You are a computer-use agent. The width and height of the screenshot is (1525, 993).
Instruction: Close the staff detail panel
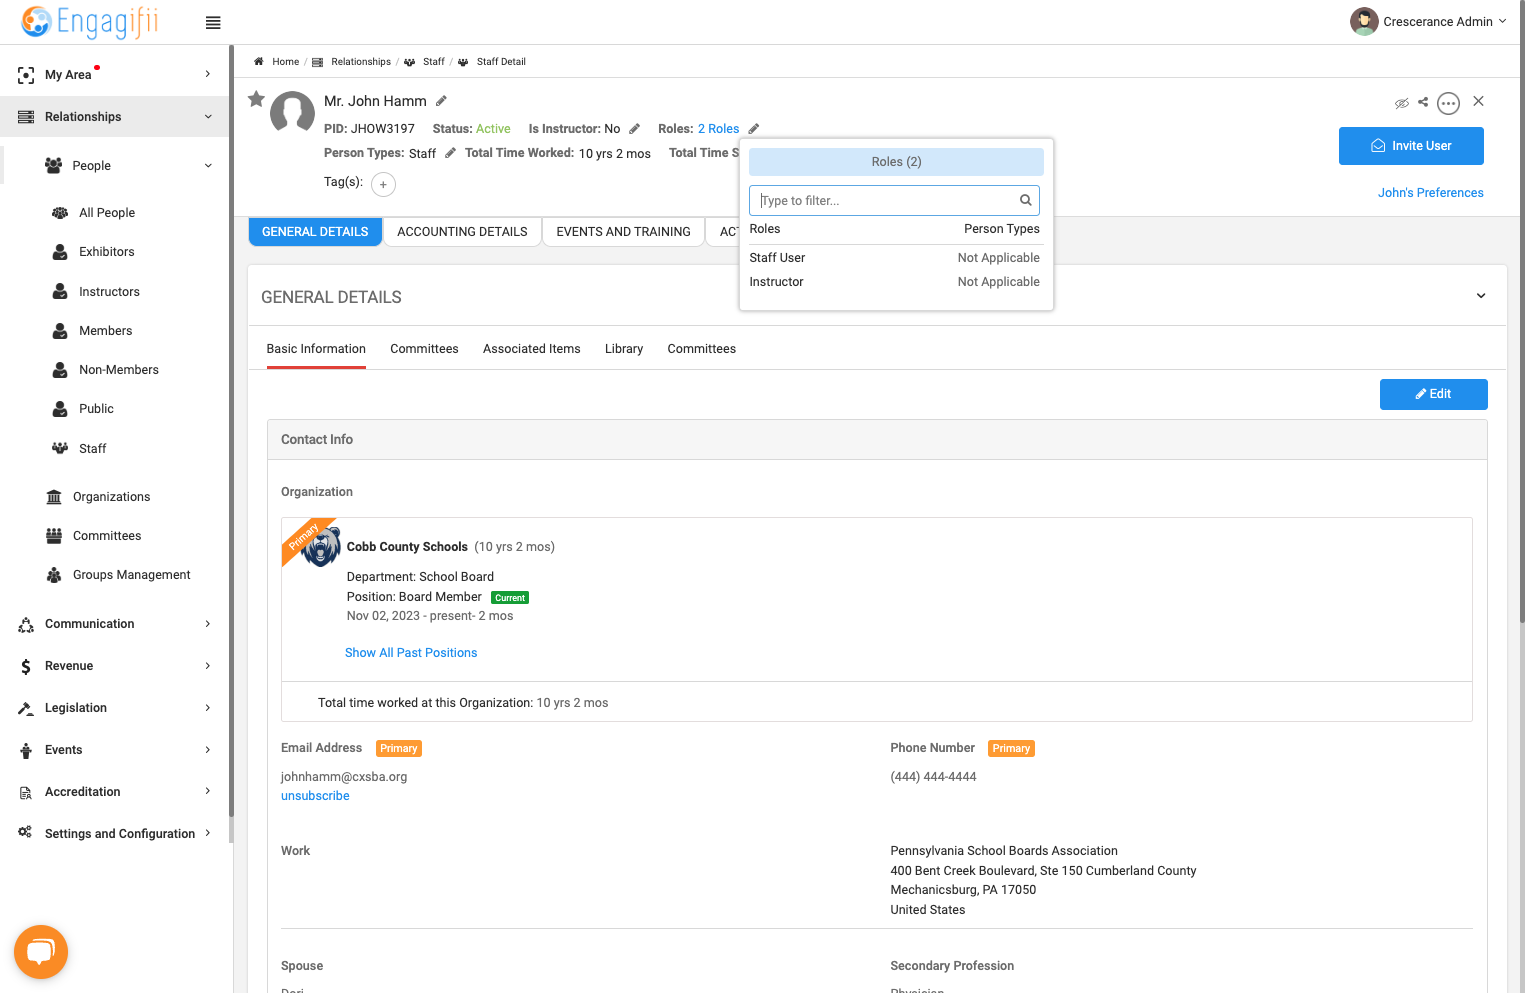click(x=1478, y=101)
